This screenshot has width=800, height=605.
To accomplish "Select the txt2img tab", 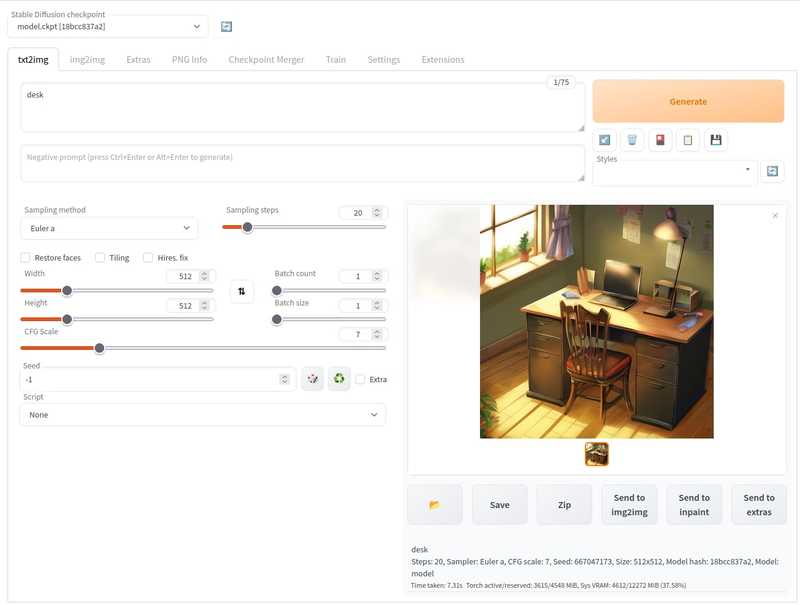I will (33, 60).
